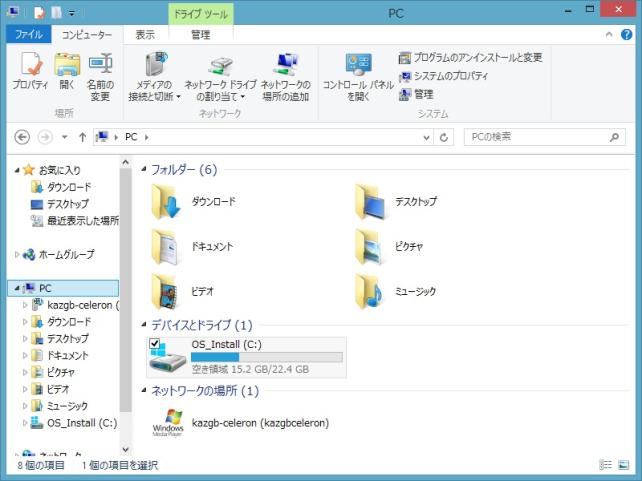Screen dimensions: 642x481
Task: Switch to the Manage (管理) ribbon tab
Action: point(201,35)
